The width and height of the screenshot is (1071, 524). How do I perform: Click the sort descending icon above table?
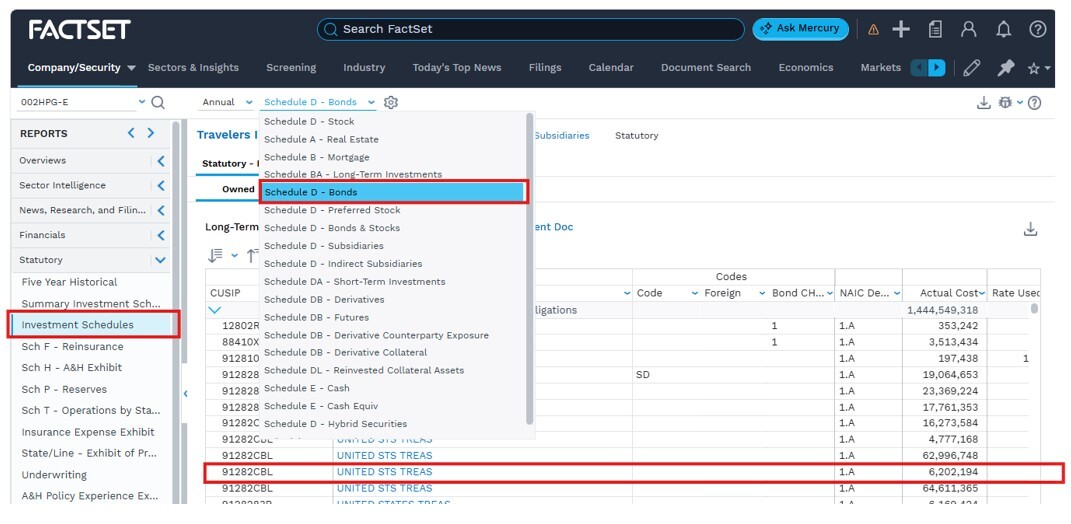tap(216, 256)
